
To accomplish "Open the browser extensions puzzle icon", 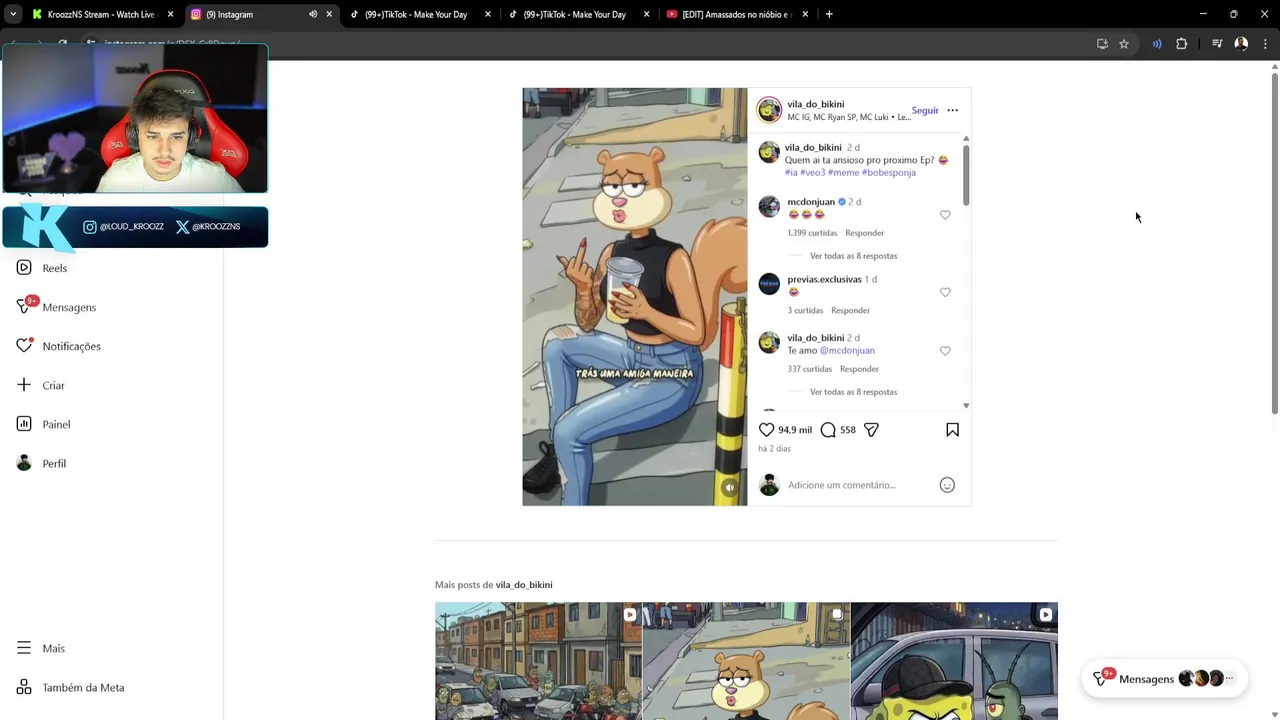I will [x=1181, y=44].
